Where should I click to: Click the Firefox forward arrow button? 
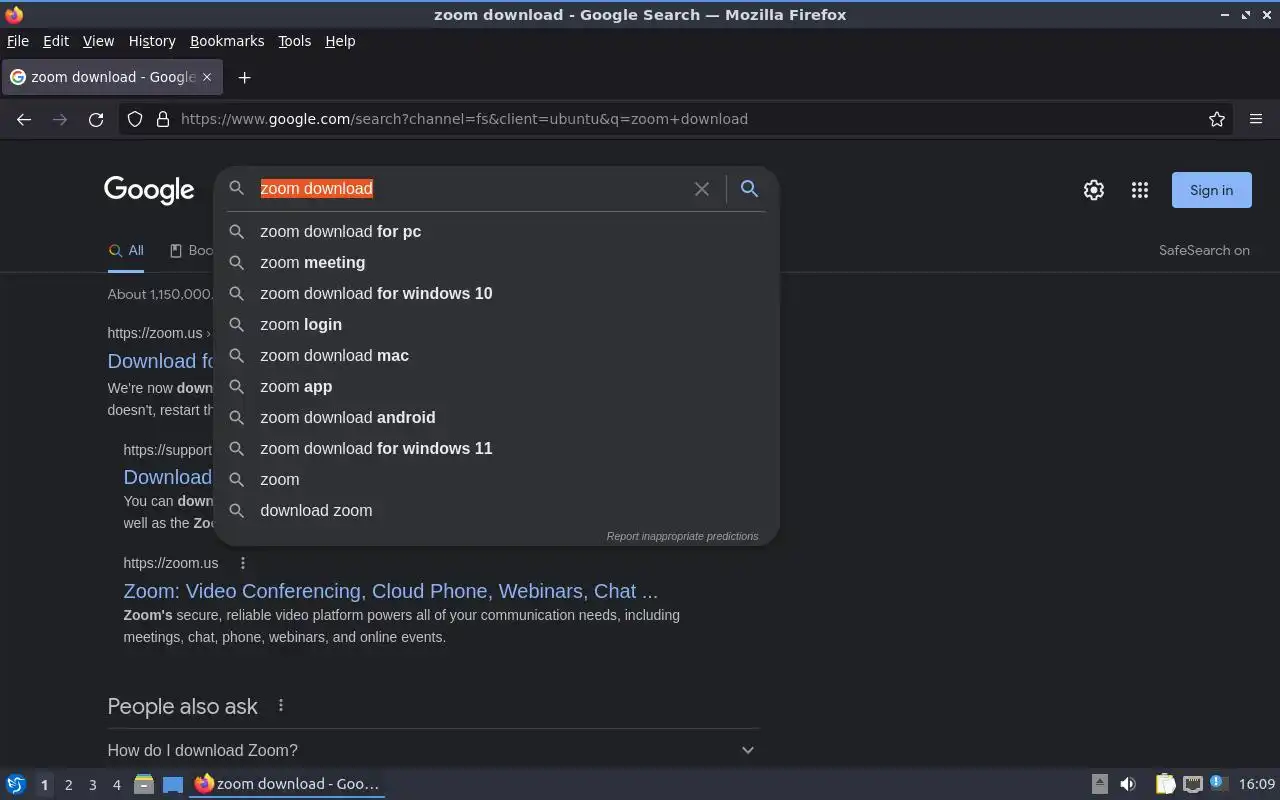click(x=60, y=119)
